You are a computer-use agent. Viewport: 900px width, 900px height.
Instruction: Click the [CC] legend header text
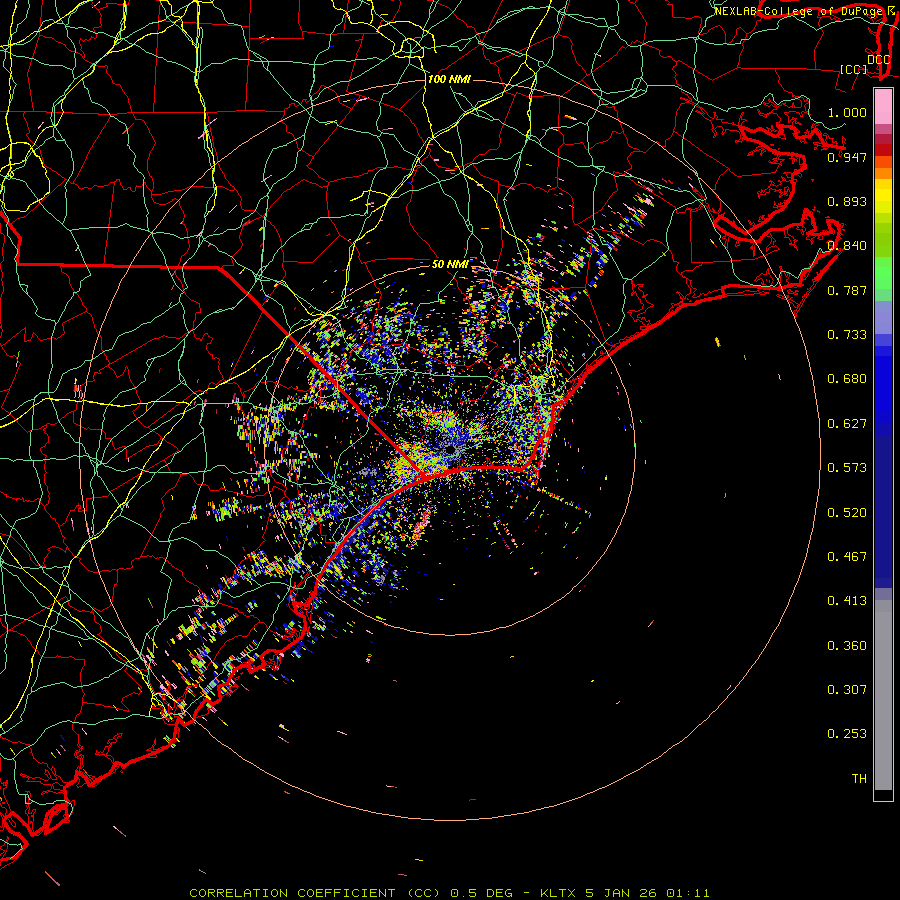point(854,69)
